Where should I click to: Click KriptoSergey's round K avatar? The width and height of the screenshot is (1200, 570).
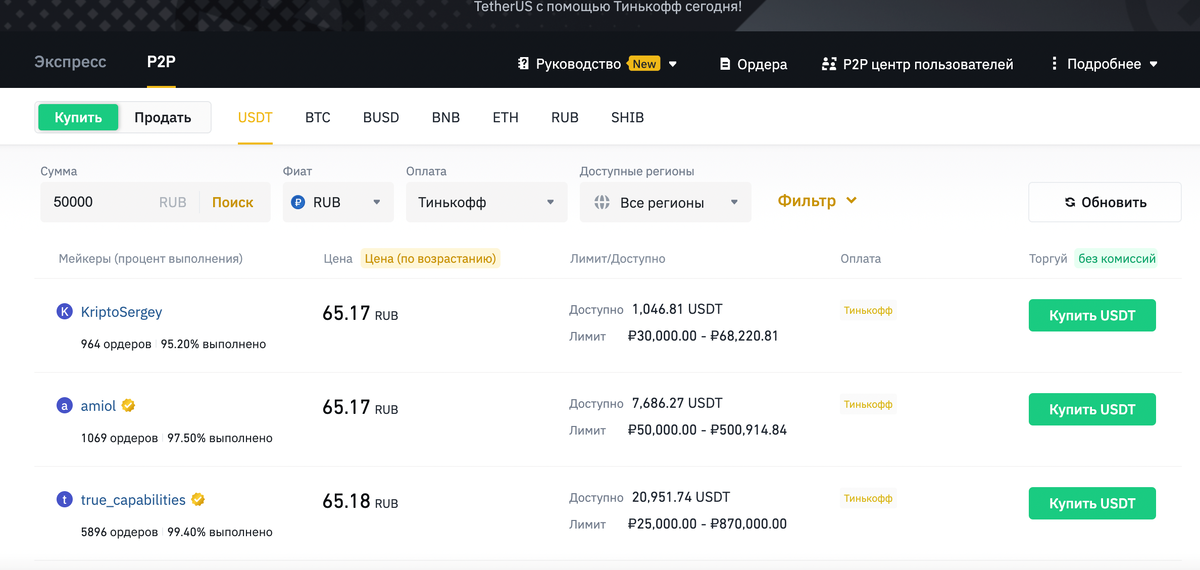click(x=65, y=312)
